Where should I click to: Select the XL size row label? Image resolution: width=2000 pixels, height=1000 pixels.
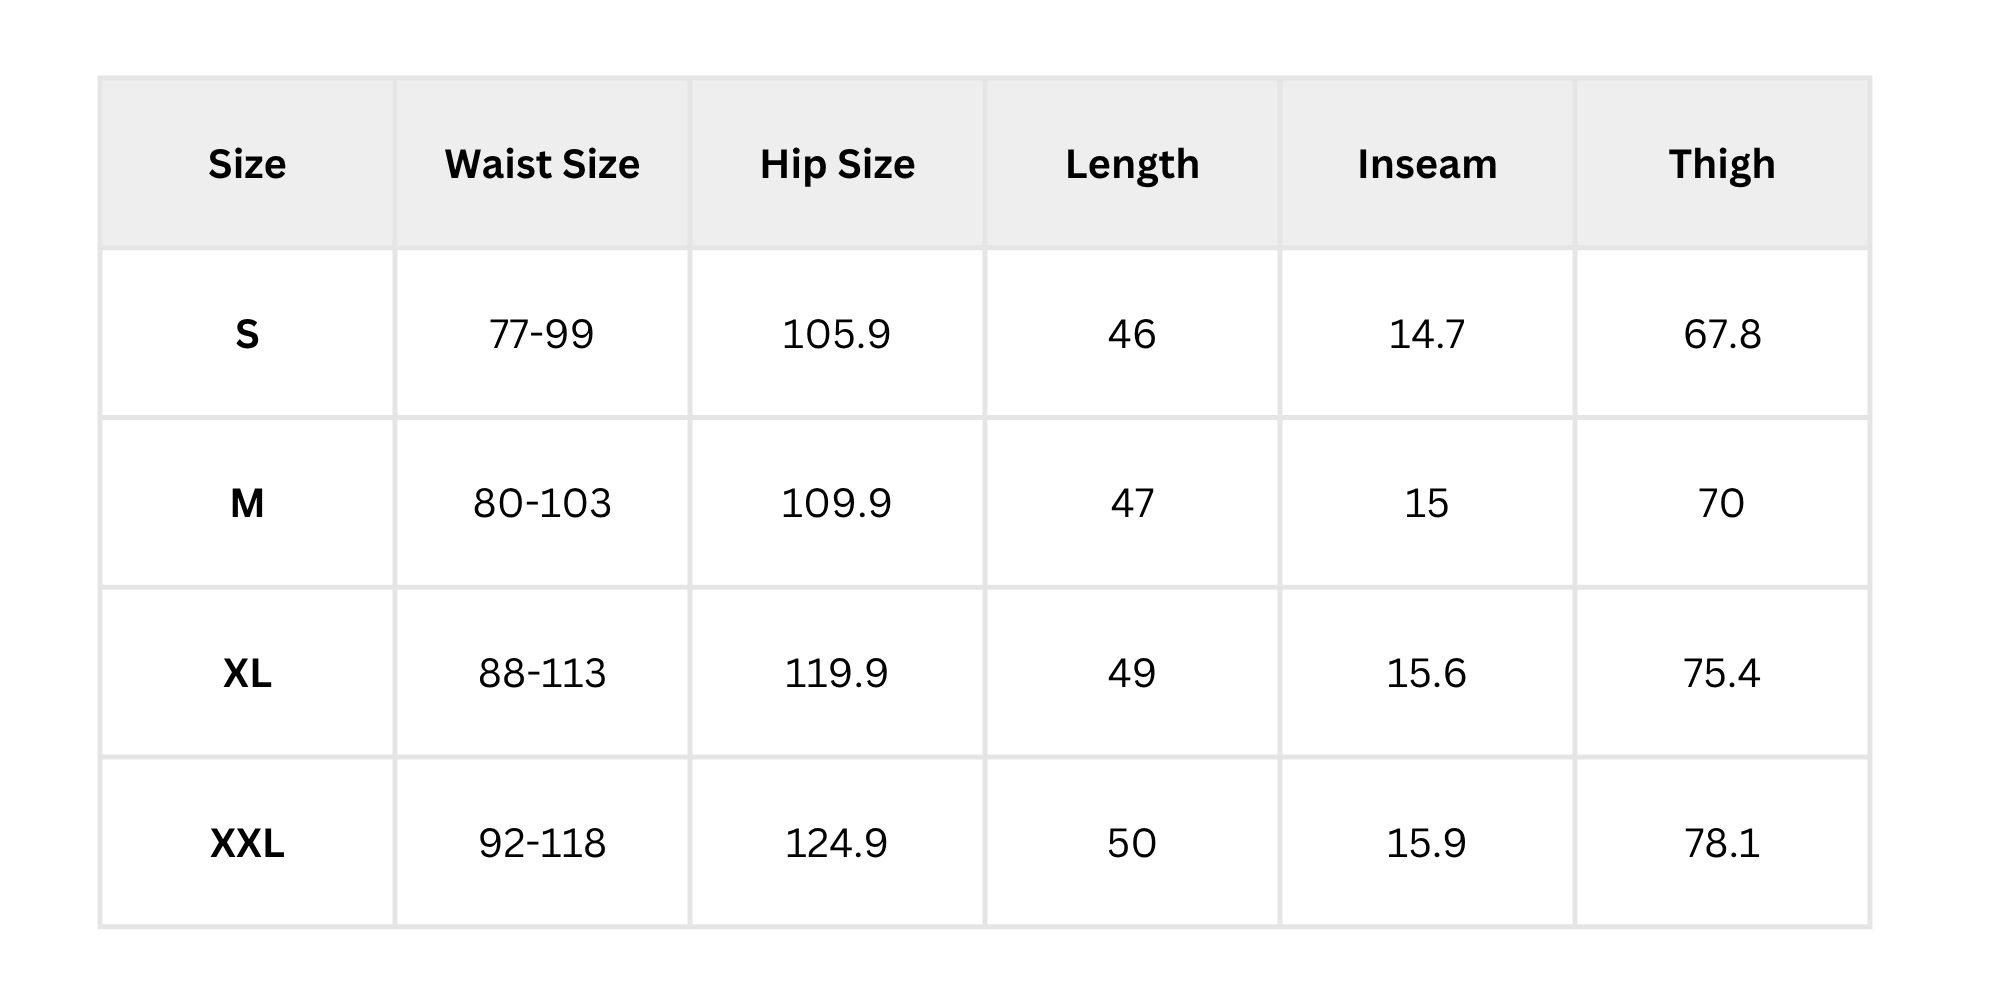tap(247, 673)
